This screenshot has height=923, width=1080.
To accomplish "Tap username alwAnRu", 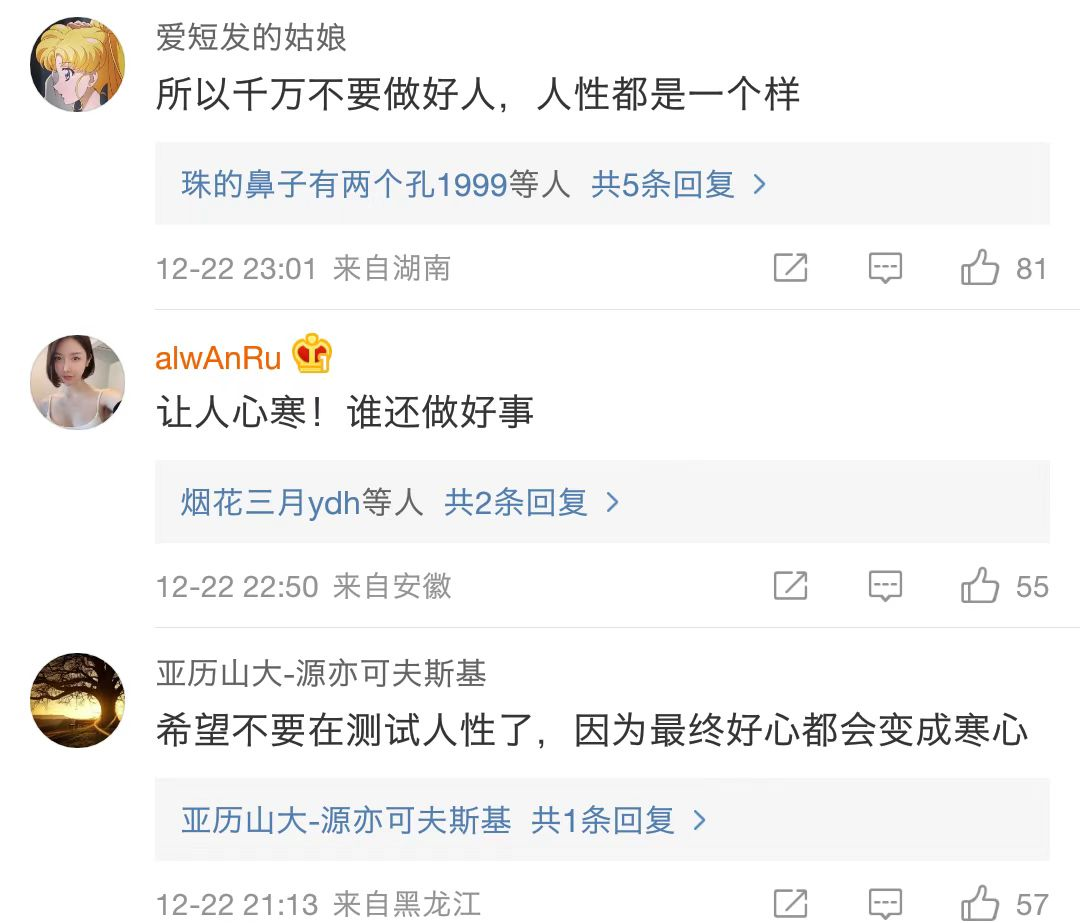I will tap(218, 357).
